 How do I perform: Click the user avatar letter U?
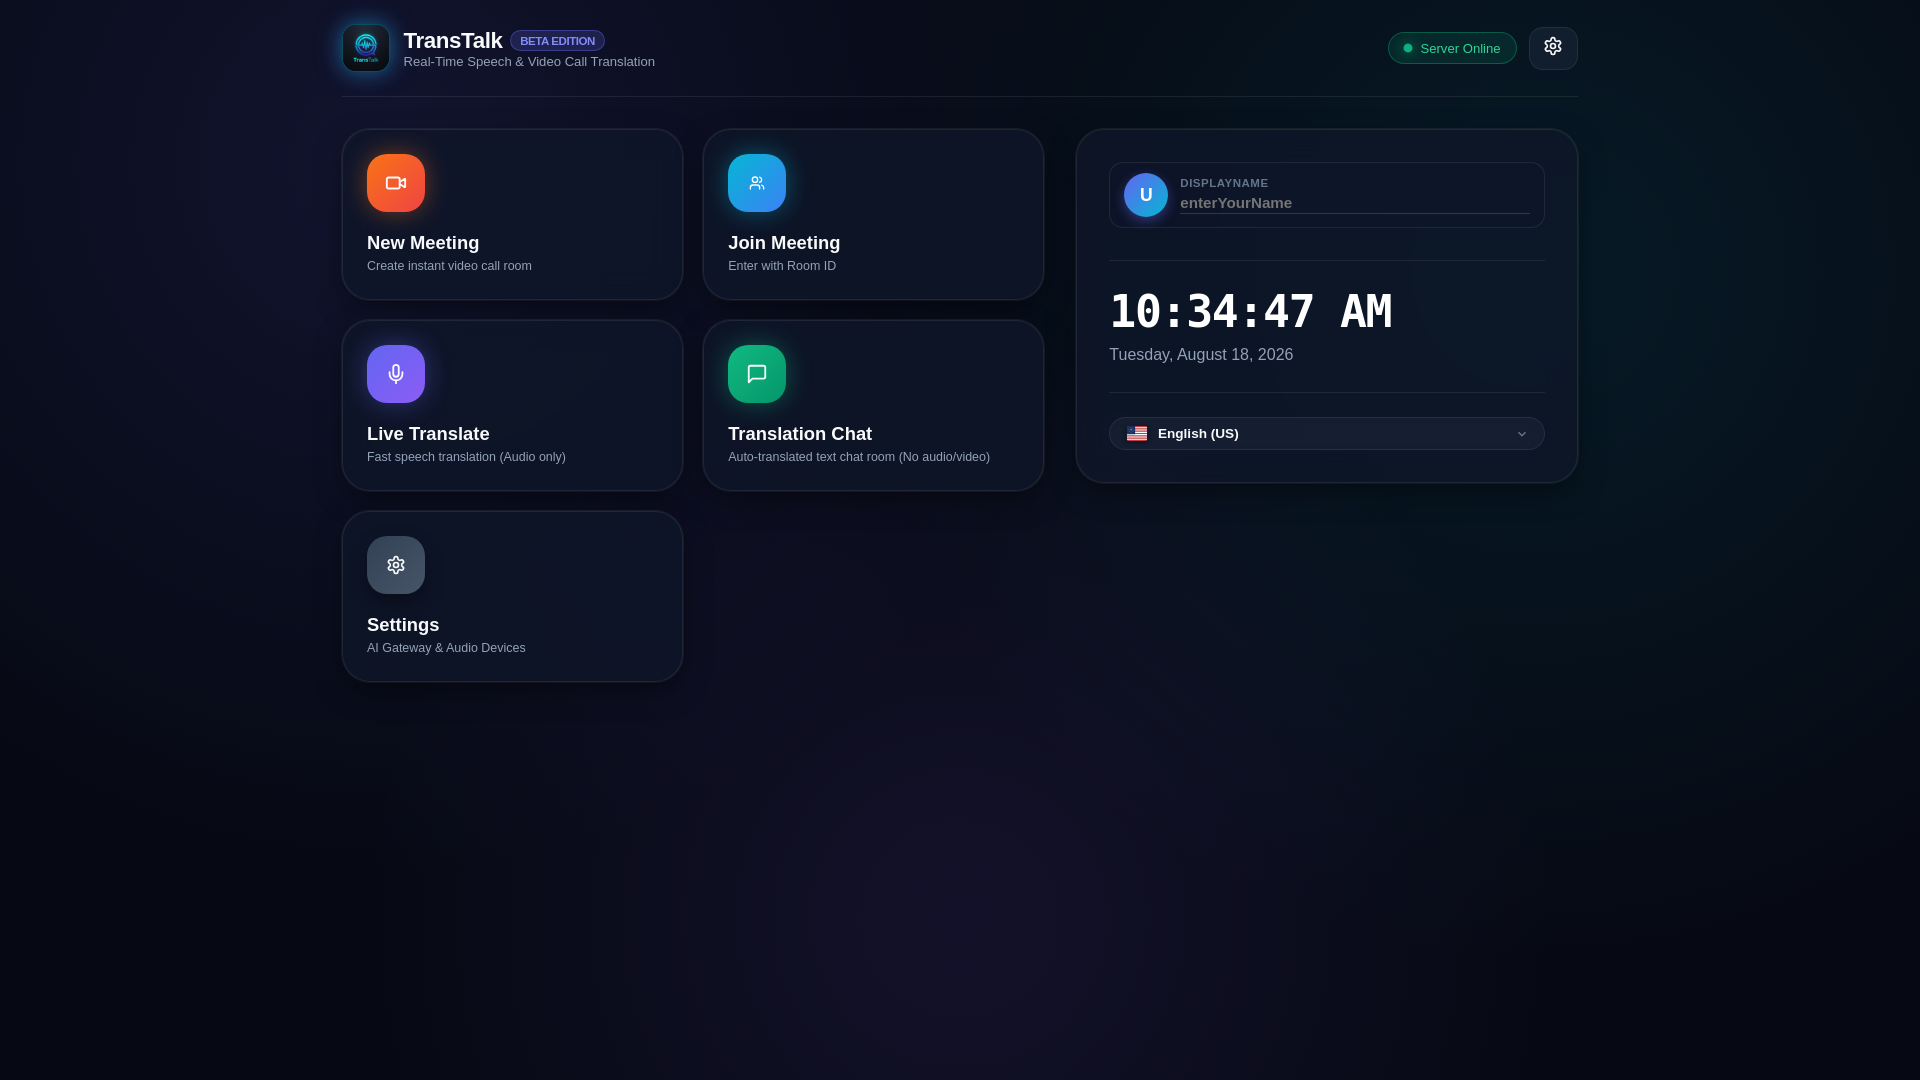coord(1146,195)
